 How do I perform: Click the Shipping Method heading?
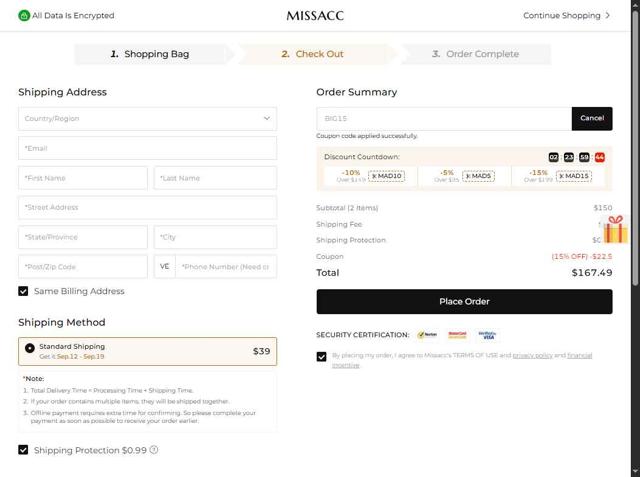[62, 322]
